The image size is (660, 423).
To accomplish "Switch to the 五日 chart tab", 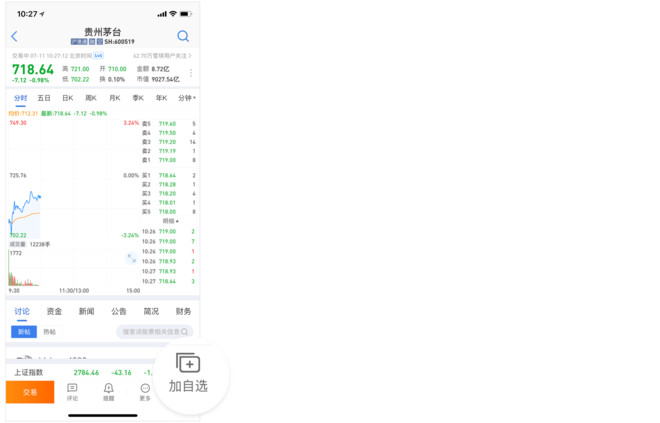I will tap(44, 98).
